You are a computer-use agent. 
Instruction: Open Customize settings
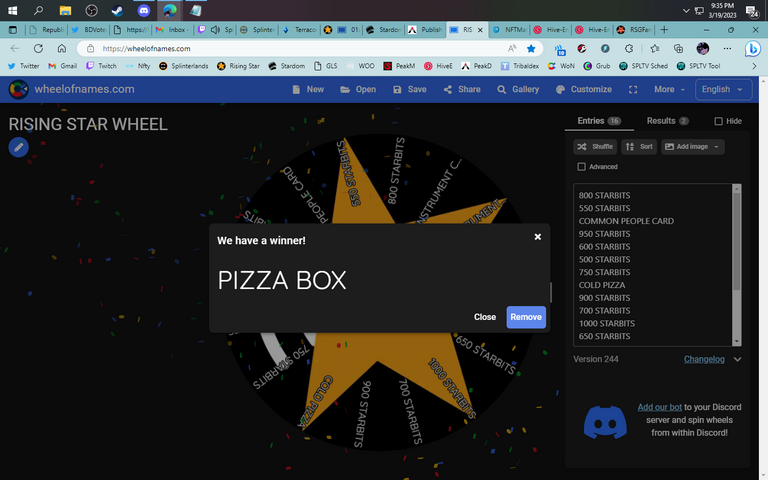point(584,89)
